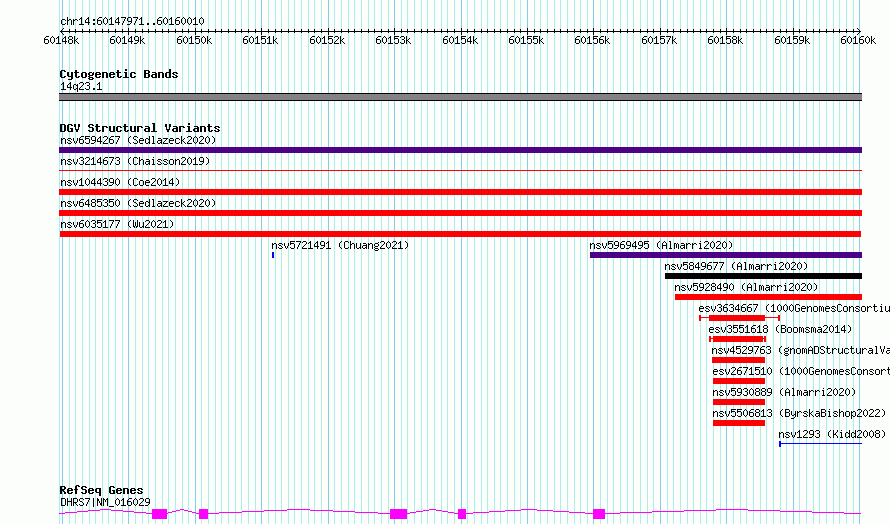Open nsv1293 (Kidd2008) label
The width and height of the screenshot is (890, 524).
click(x=832, y=434)
